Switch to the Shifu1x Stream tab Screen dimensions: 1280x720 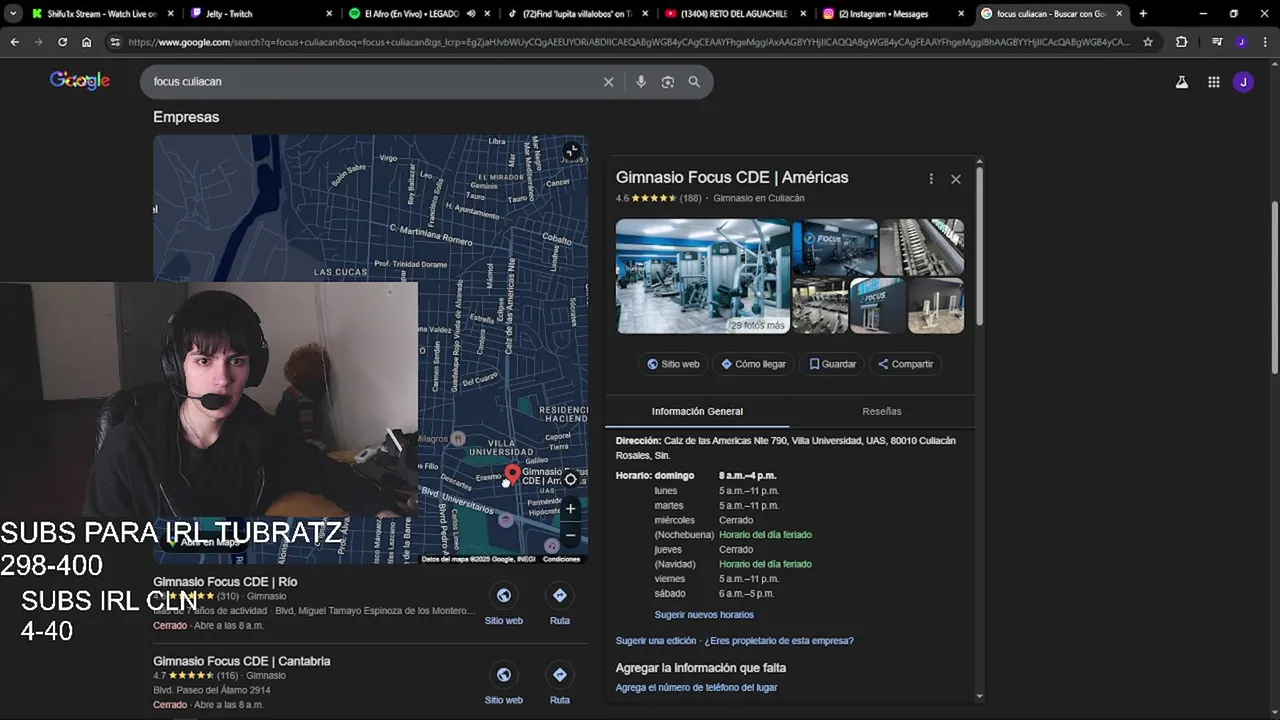point(103,14)
